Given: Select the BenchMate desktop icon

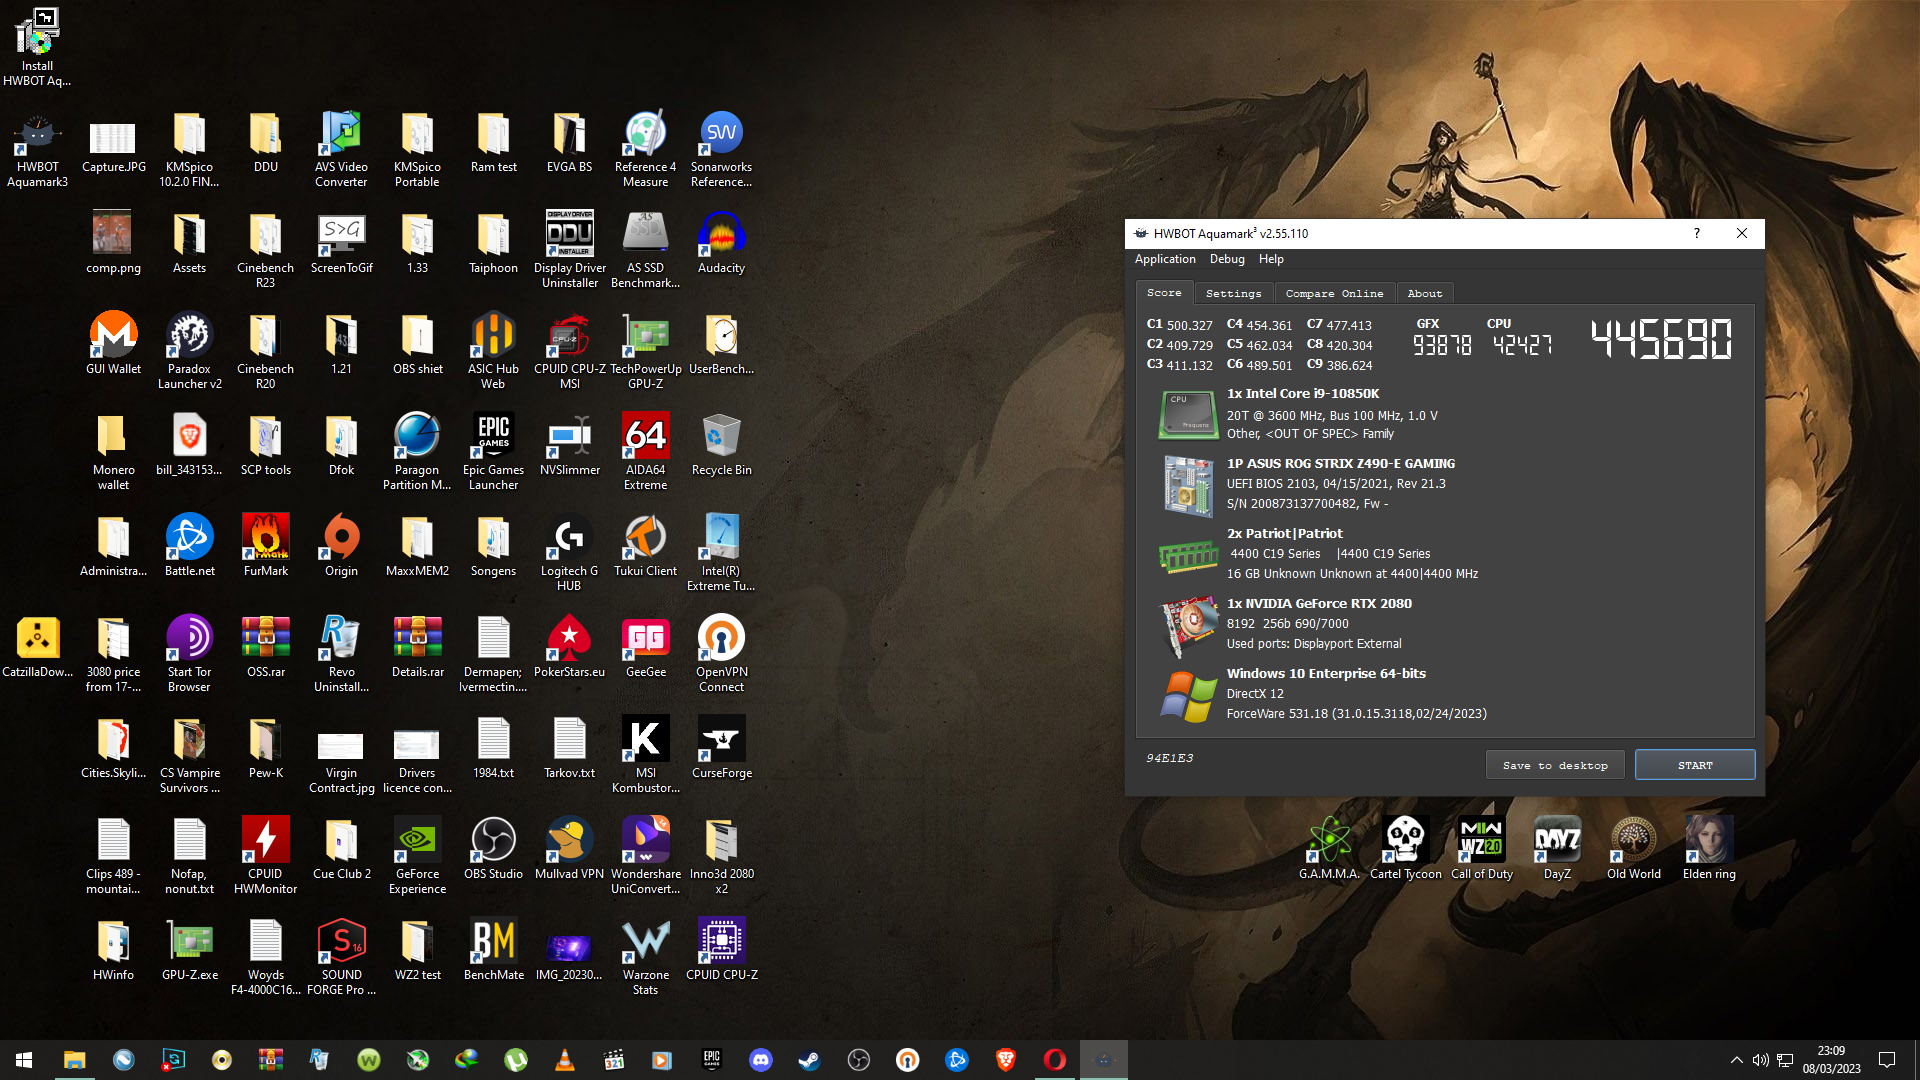Looking at the screenshot, I should click(x=493, y=951).
